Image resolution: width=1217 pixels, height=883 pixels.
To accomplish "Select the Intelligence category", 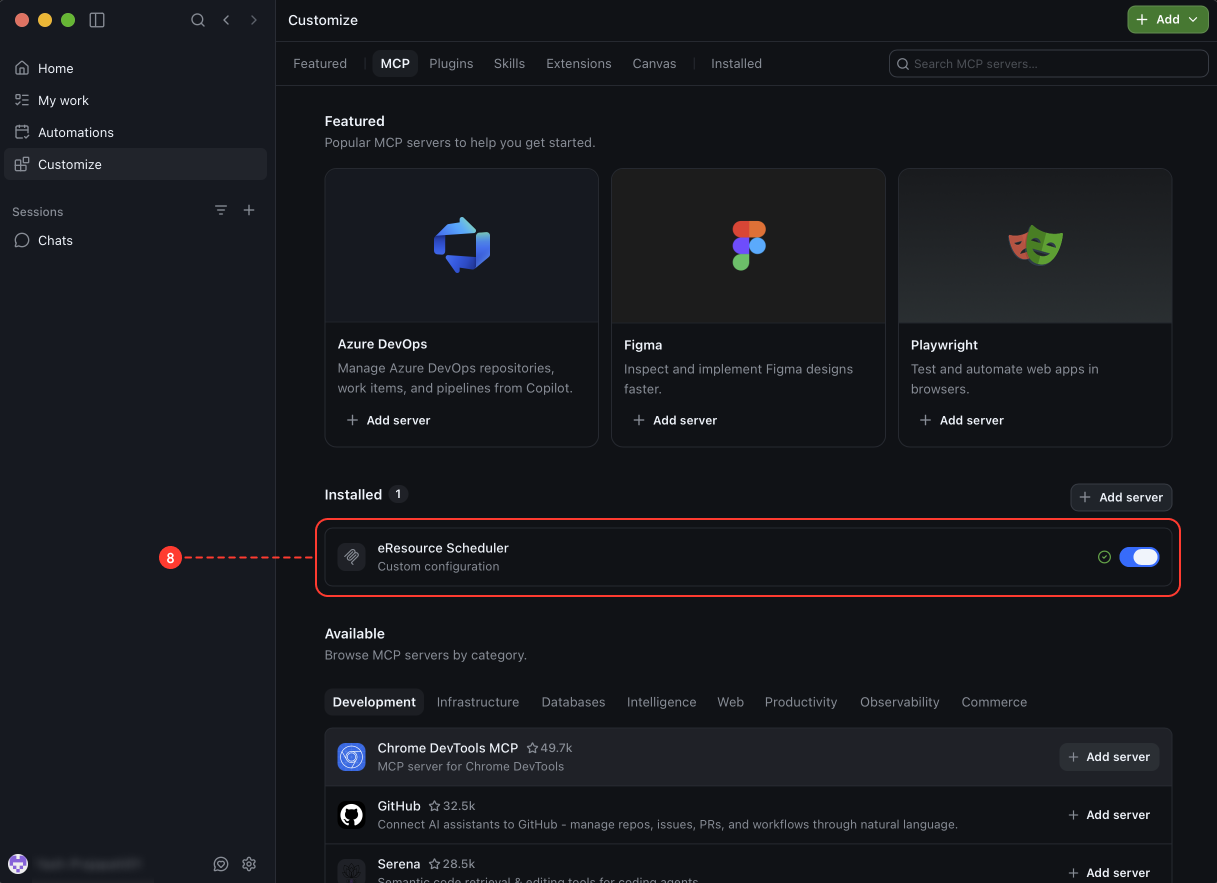I will pos(661,702).
